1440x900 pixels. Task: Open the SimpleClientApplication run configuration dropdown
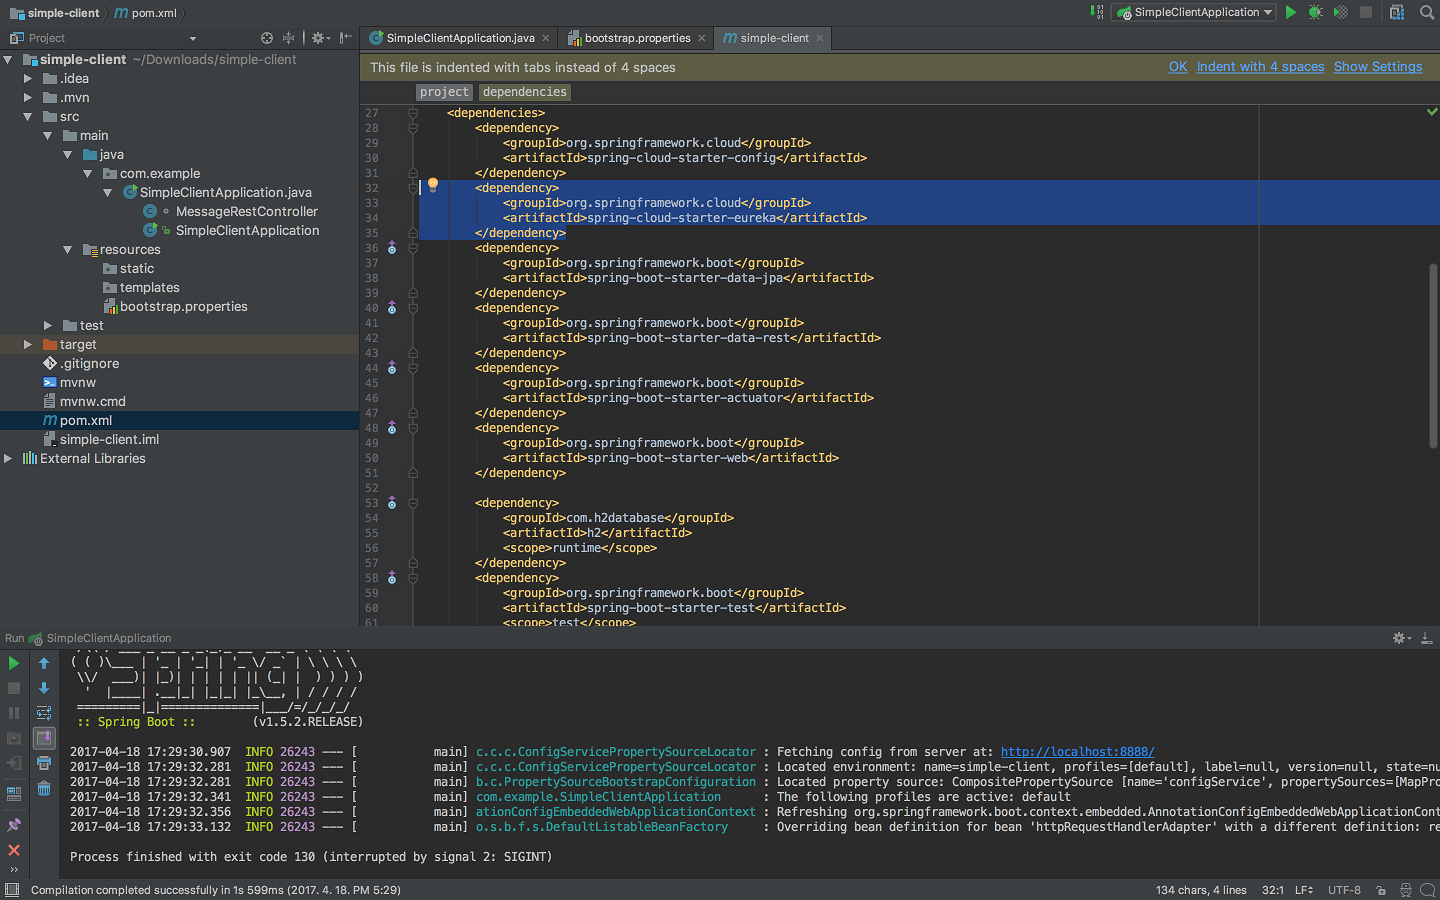point(1196,13)
